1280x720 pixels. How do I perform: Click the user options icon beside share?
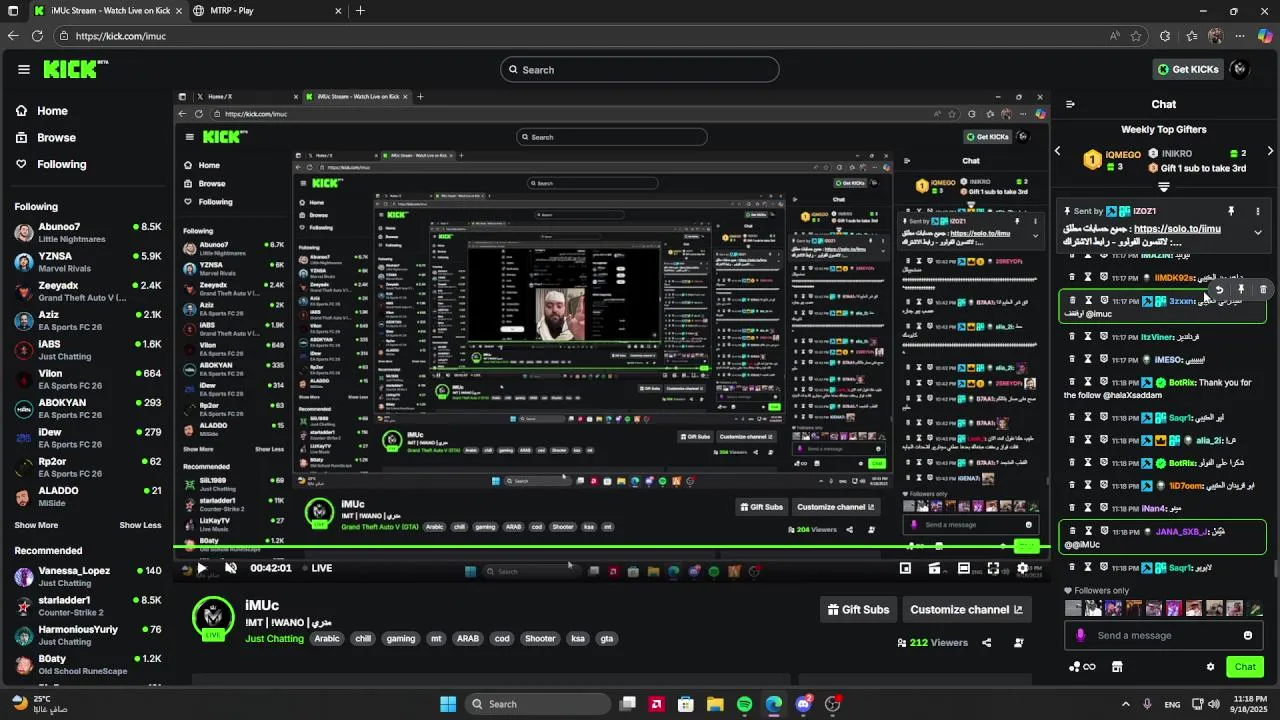click(x=1019, y=643)
